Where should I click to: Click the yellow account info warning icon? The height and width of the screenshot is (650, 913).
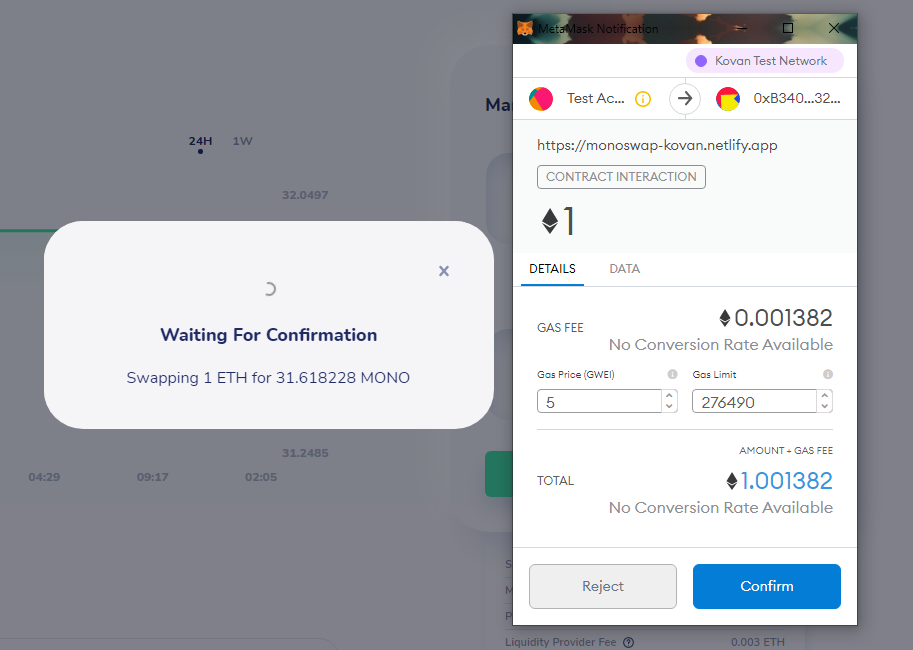(x=643, y=99)
